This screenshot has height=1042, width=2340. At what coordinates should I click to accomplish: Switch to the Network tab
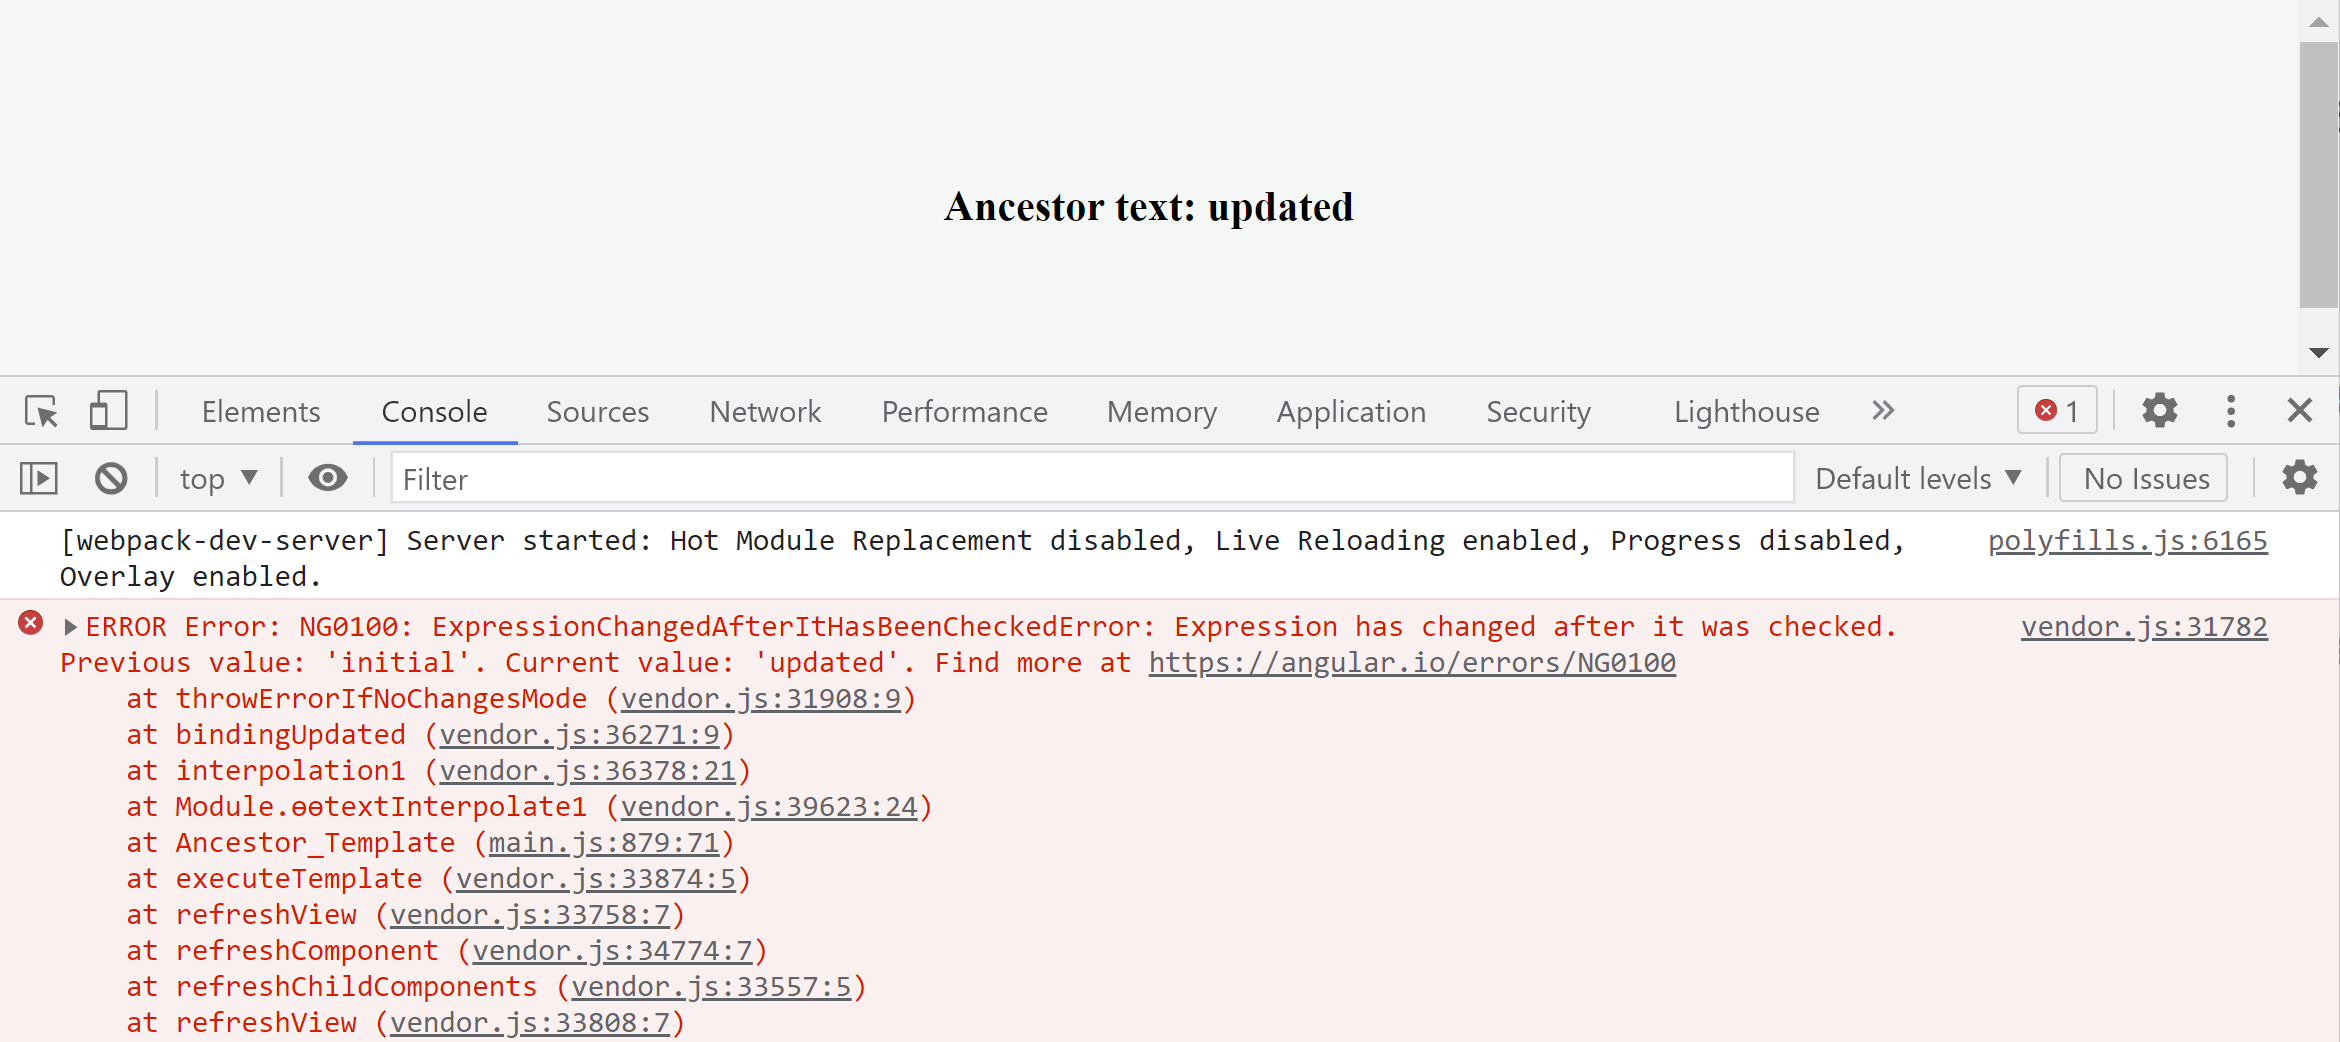tap(765, 412)
